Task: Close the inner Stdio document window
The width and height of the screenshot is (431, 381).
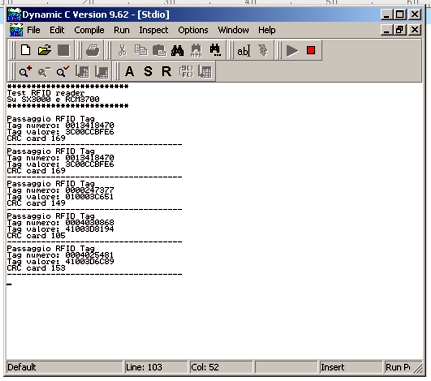Action: pos(415,30)
